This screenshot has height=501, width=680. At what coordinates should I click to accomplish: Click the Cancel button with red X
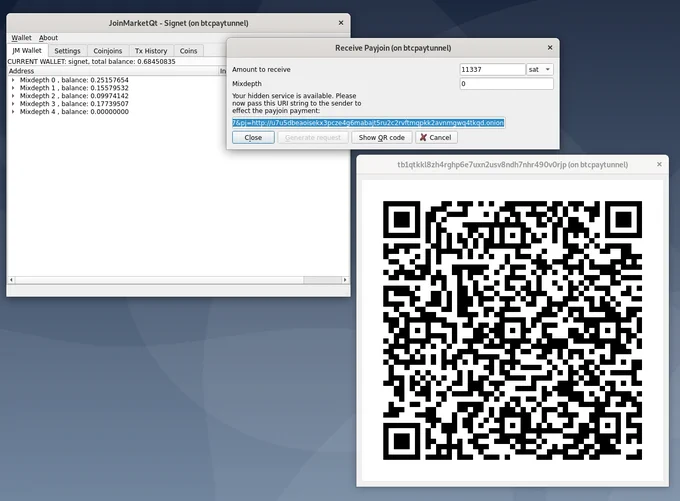(436, 138)
